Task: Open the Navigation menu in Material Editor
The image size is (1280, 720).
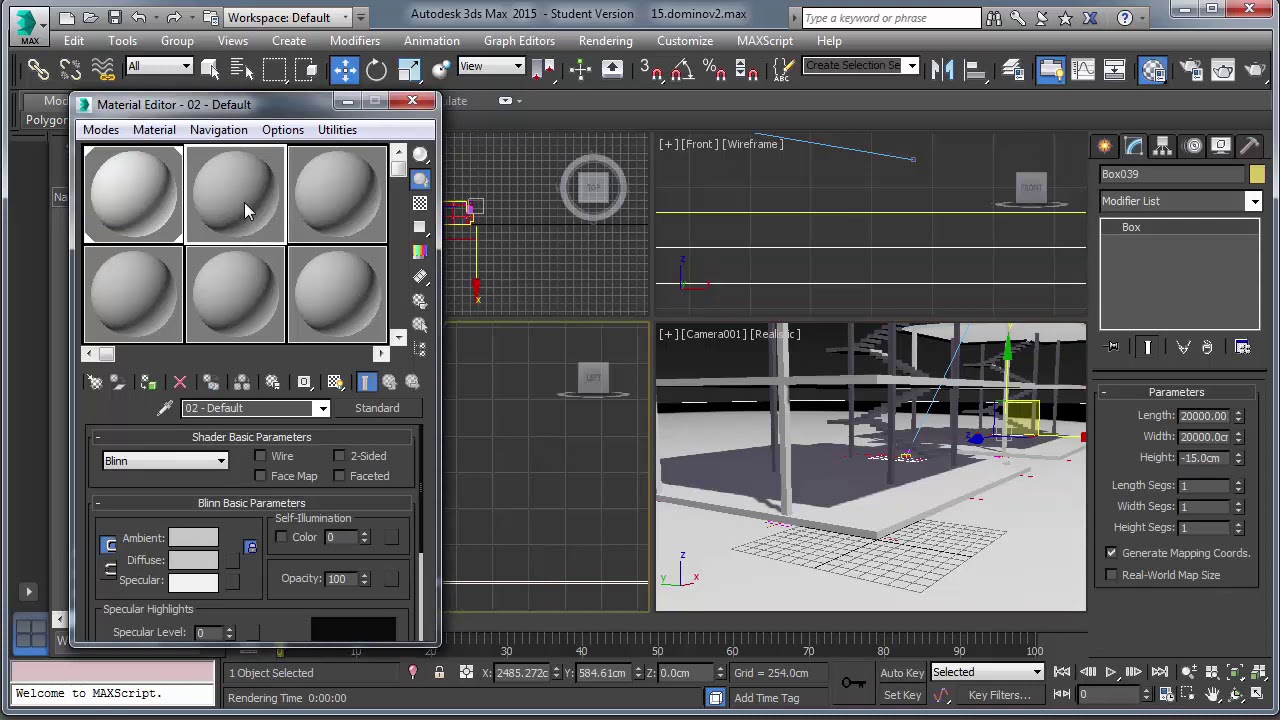Action: (x=218, y=130)
